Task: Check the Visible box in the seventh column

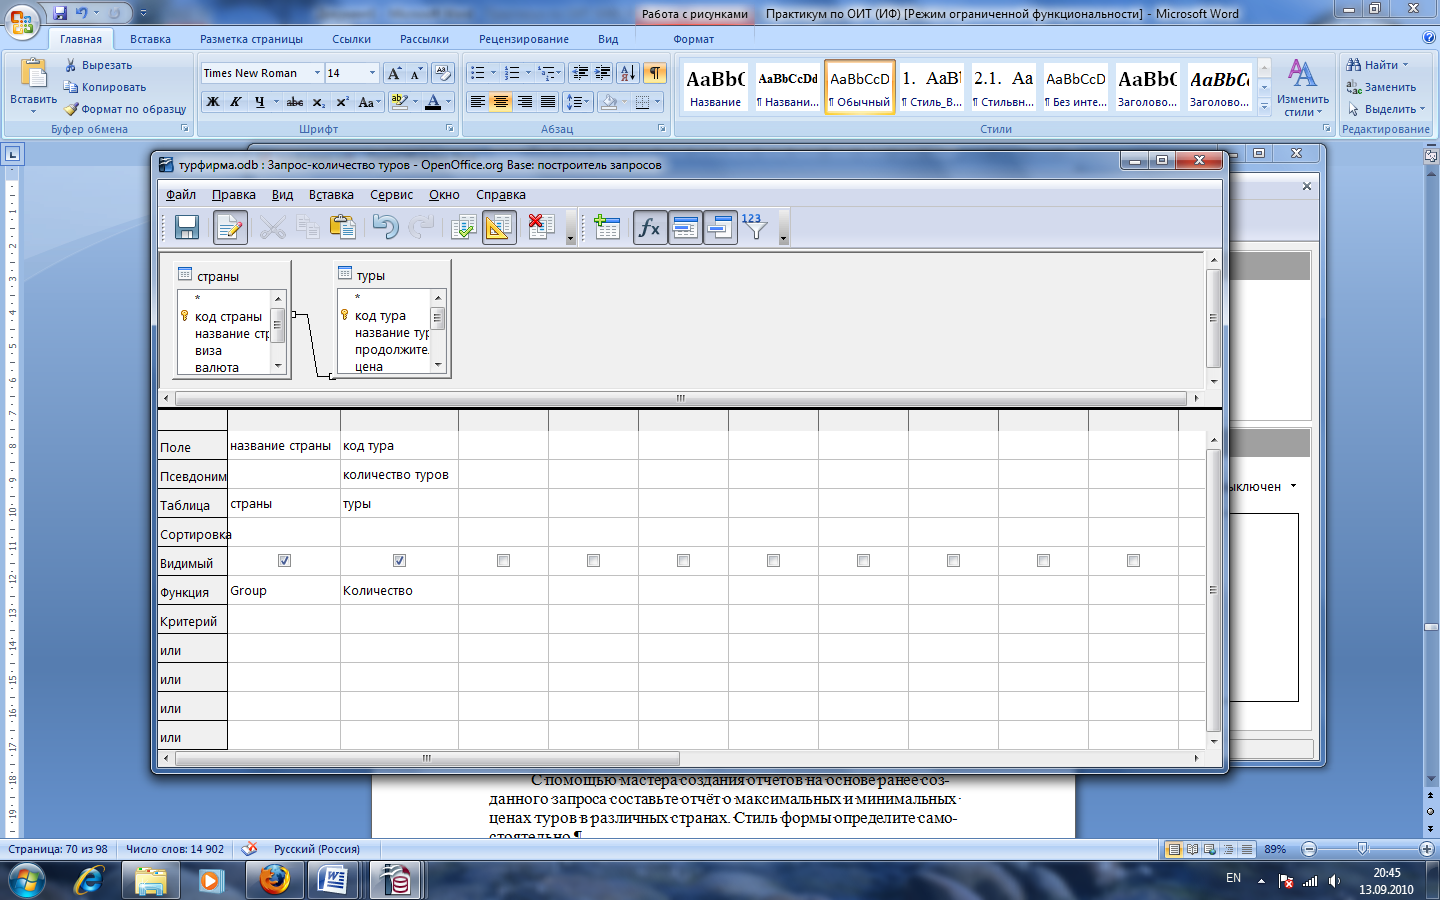Action: (x=863, y=561)
